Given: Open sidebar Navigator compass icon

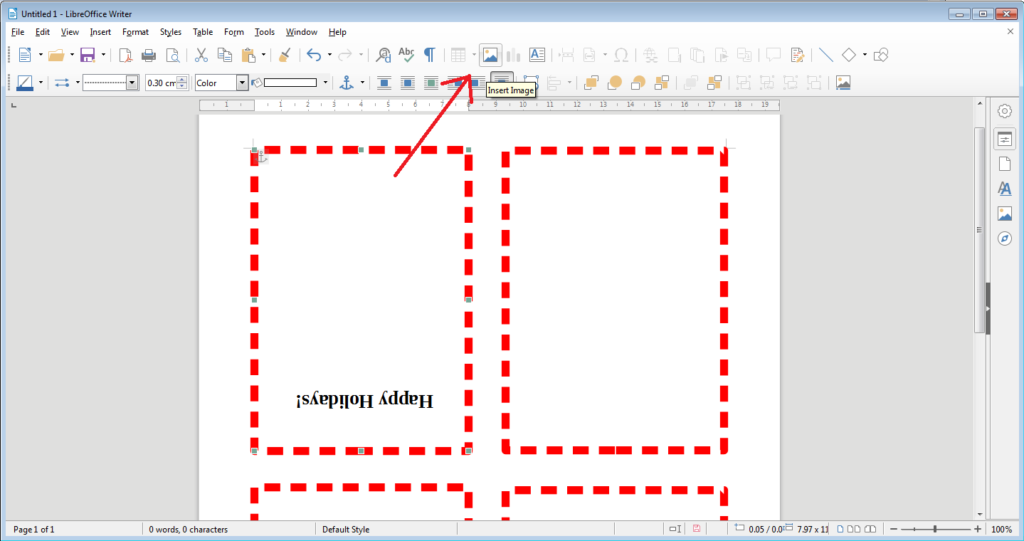Looking at the screenshot, I should [x=1004, y=238].
